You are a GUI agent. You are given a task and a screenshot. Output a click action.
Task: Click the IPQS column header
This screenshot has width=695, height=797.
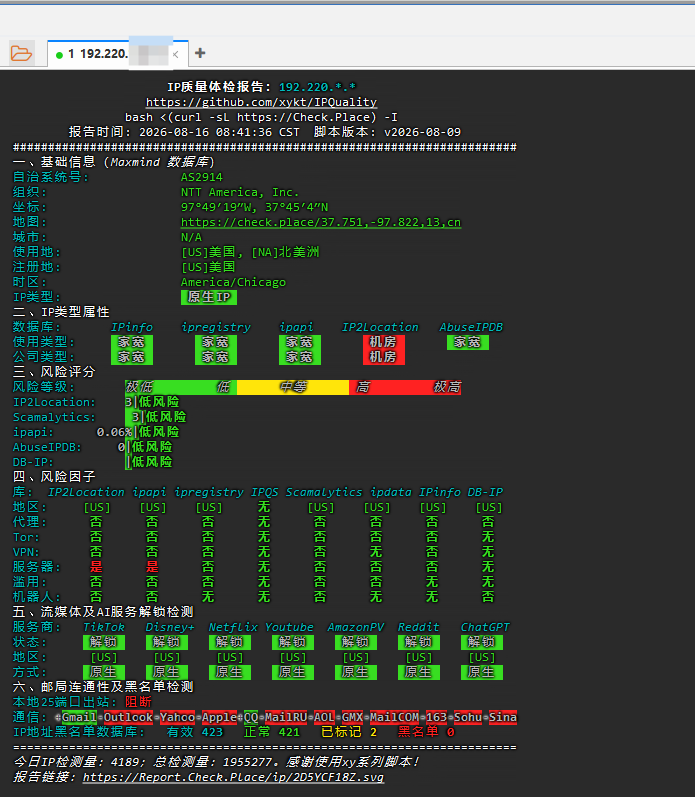(x=264, y=493)
